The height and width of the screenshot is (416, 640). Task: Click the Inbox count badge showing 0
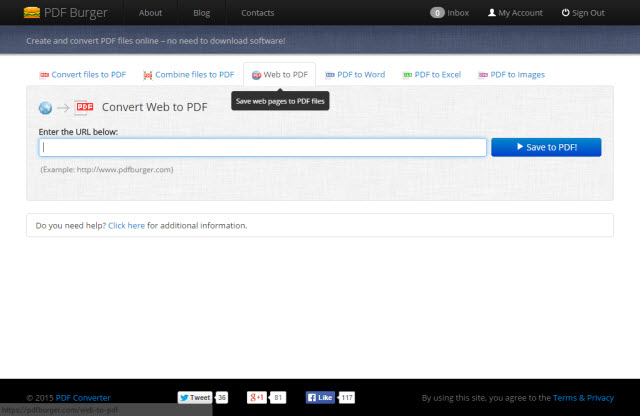(x=437, y=13)
